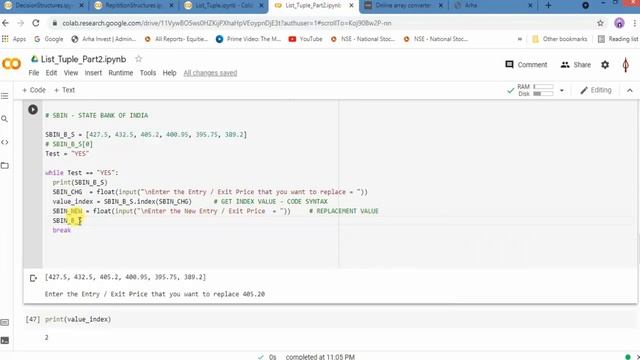
Task: Run the SBIN code cell
Action: click(x=33, y=109)
